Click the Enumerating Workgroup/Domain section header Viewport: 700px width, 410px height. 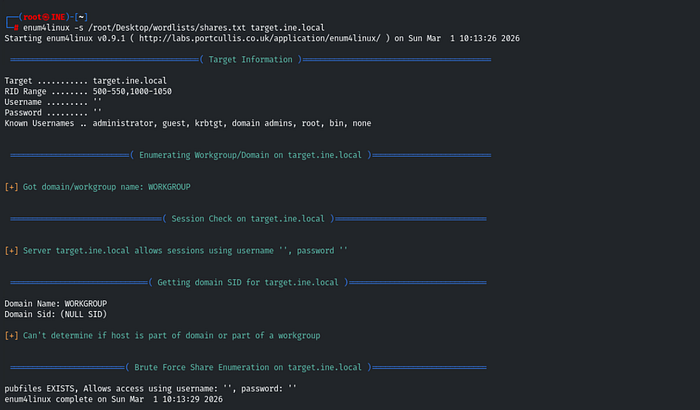(x=250, y=155)
